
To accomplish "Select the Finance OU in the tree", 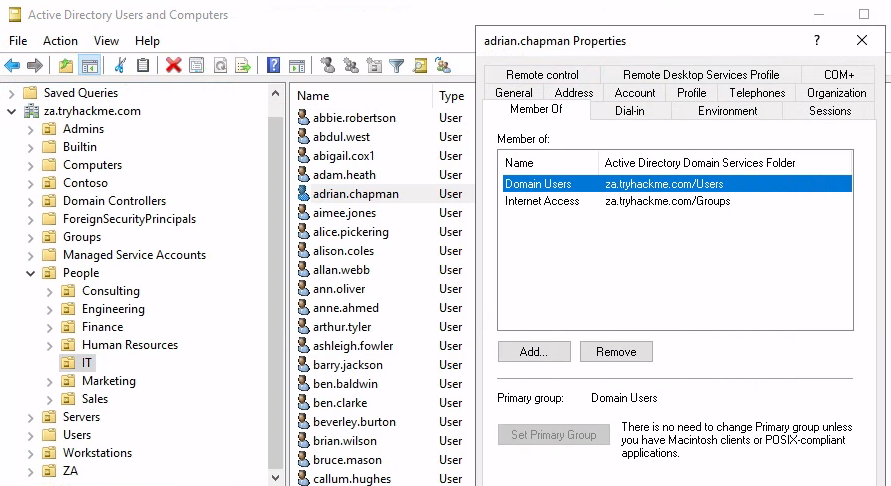I will 102,327.
